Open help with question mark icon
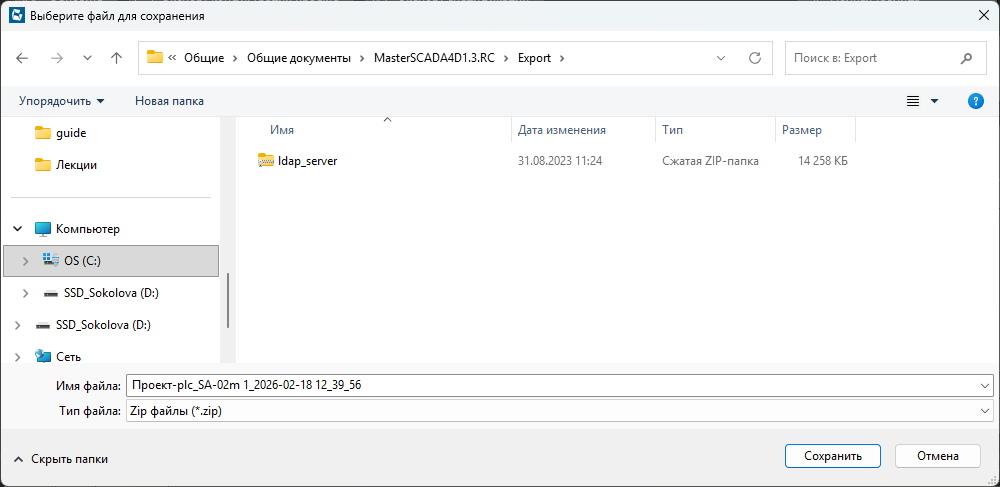This screenshot has width=1000, height=487. click(x=975, y=101)
